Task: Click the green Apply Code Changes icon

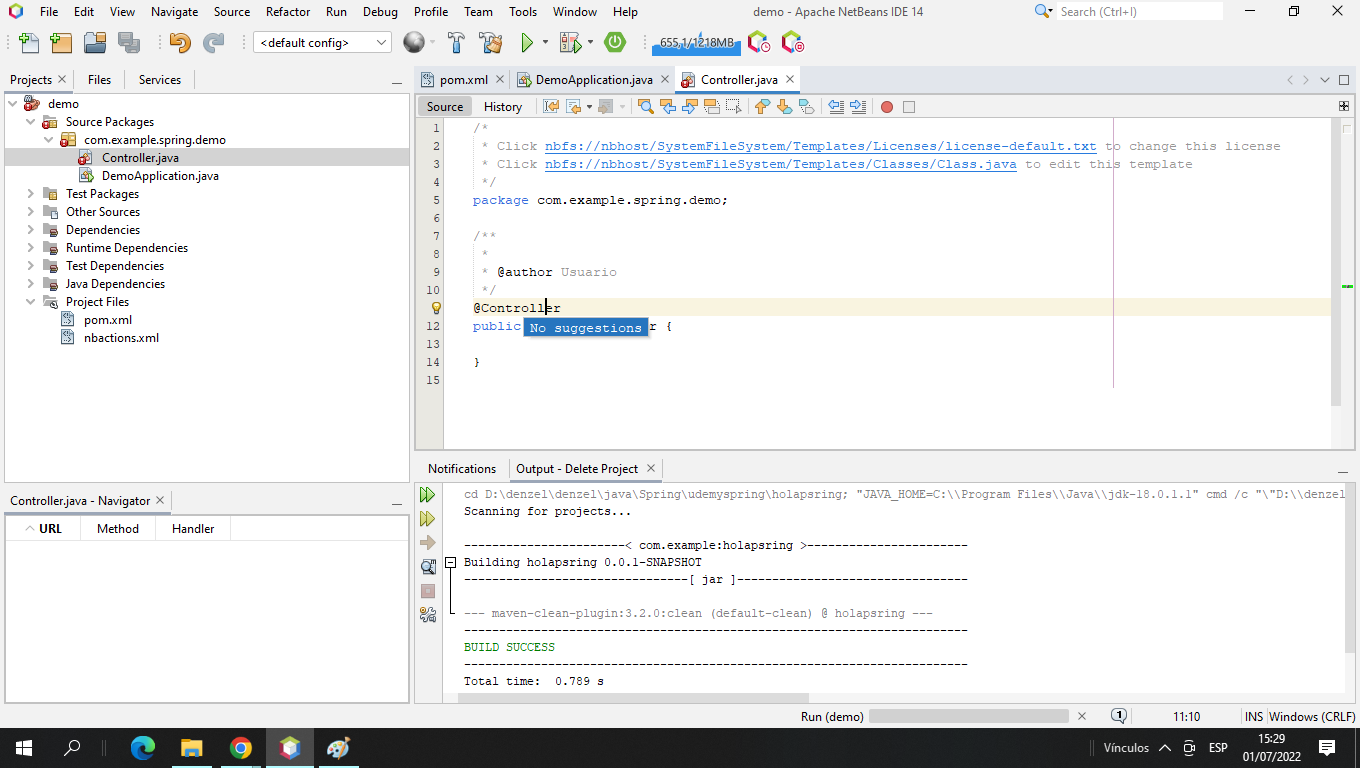Action: click(x=615, y=43)
